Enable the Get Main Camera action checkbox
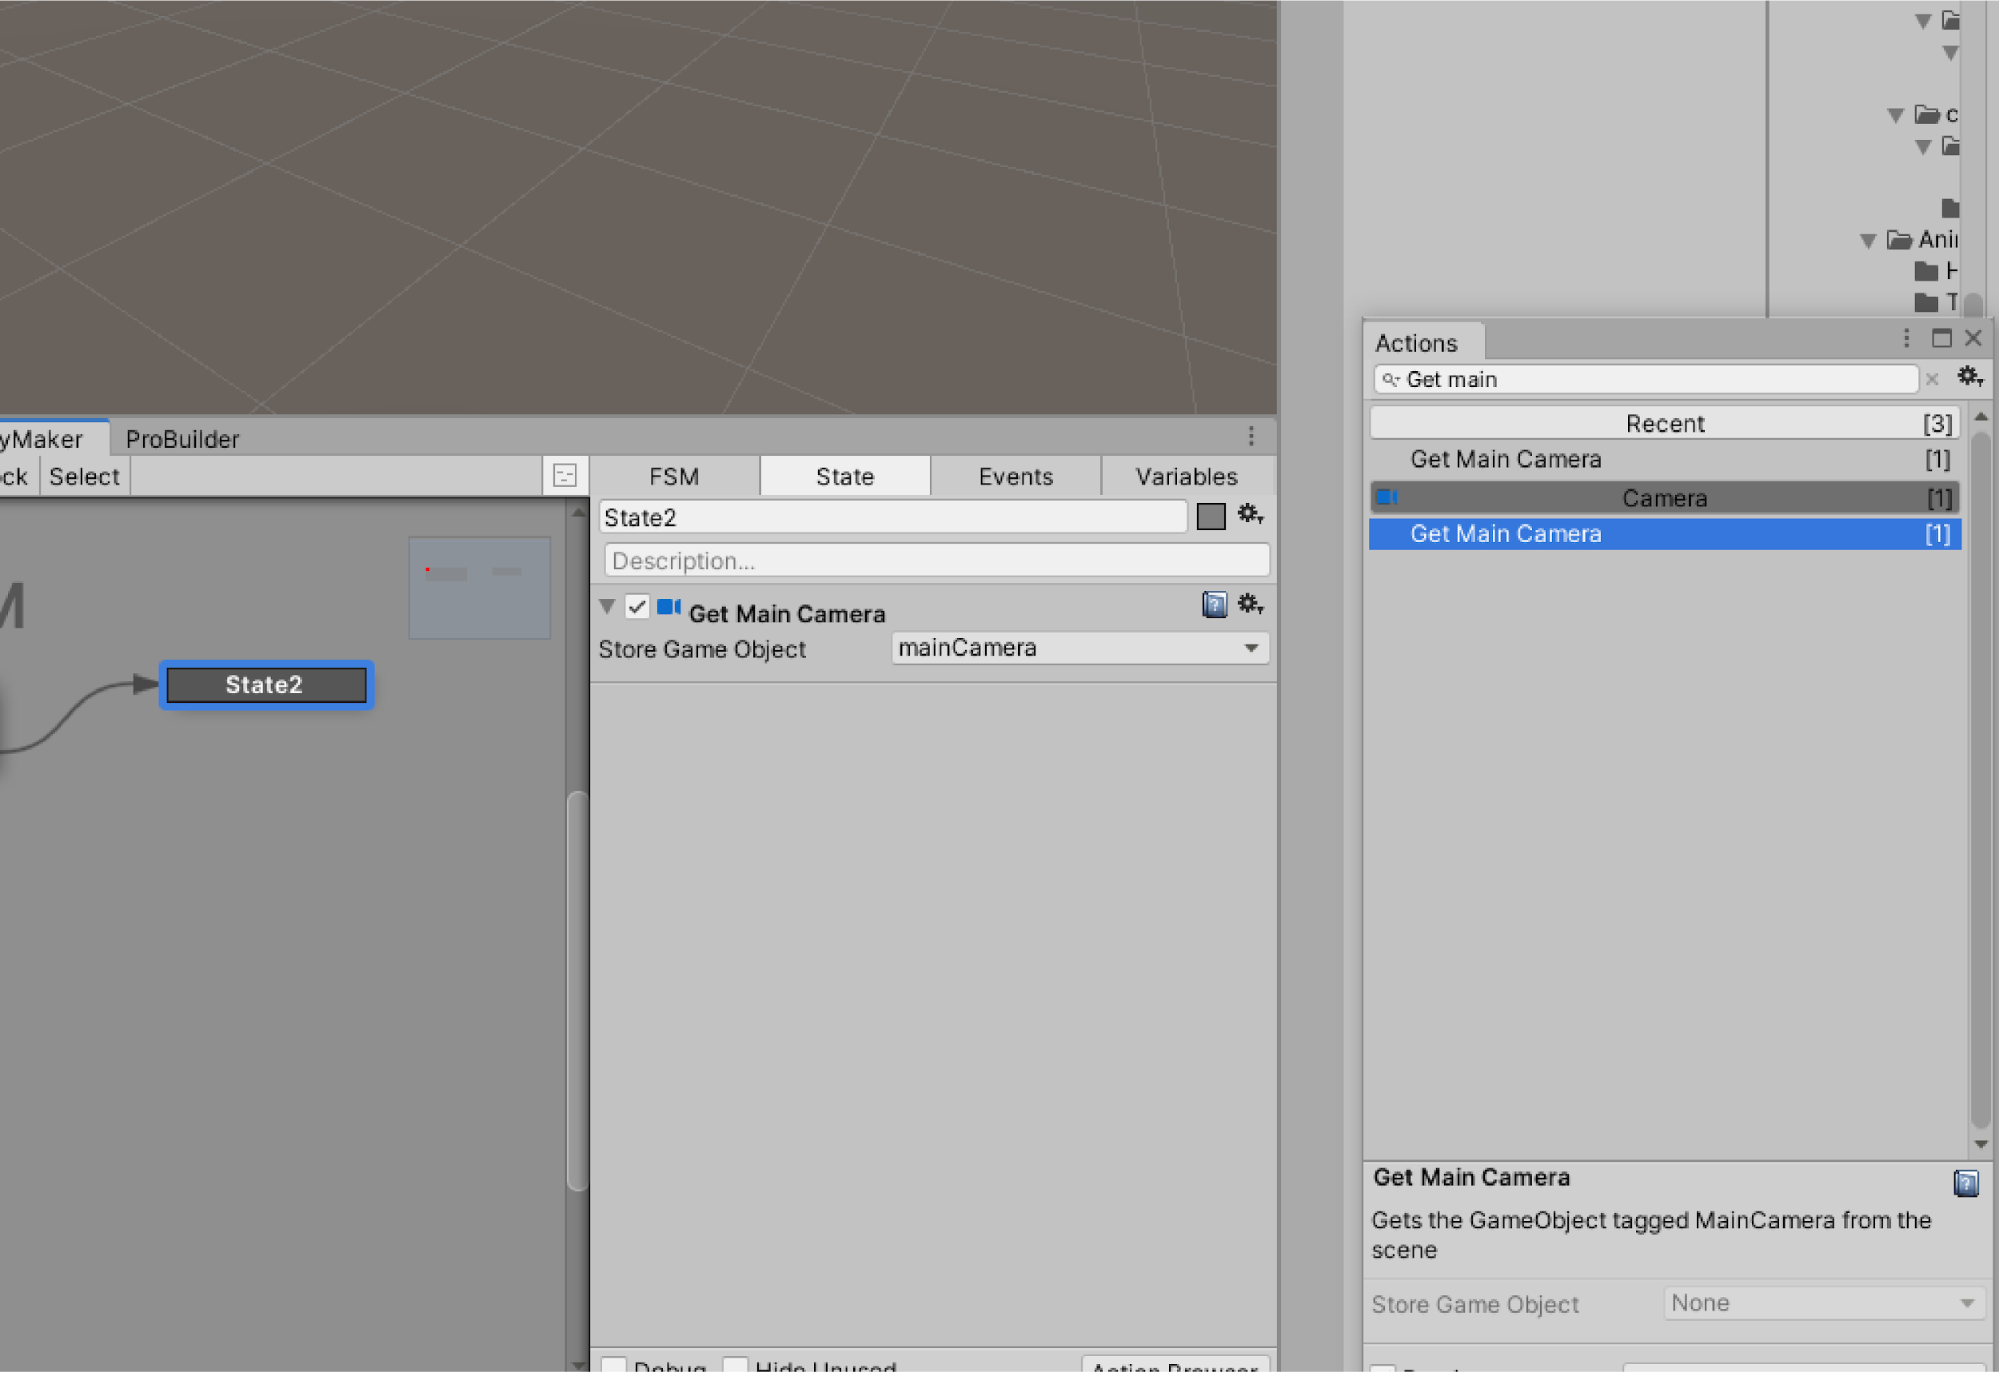This screenshot has height=1373, width=1999. (x=637, y=607)
